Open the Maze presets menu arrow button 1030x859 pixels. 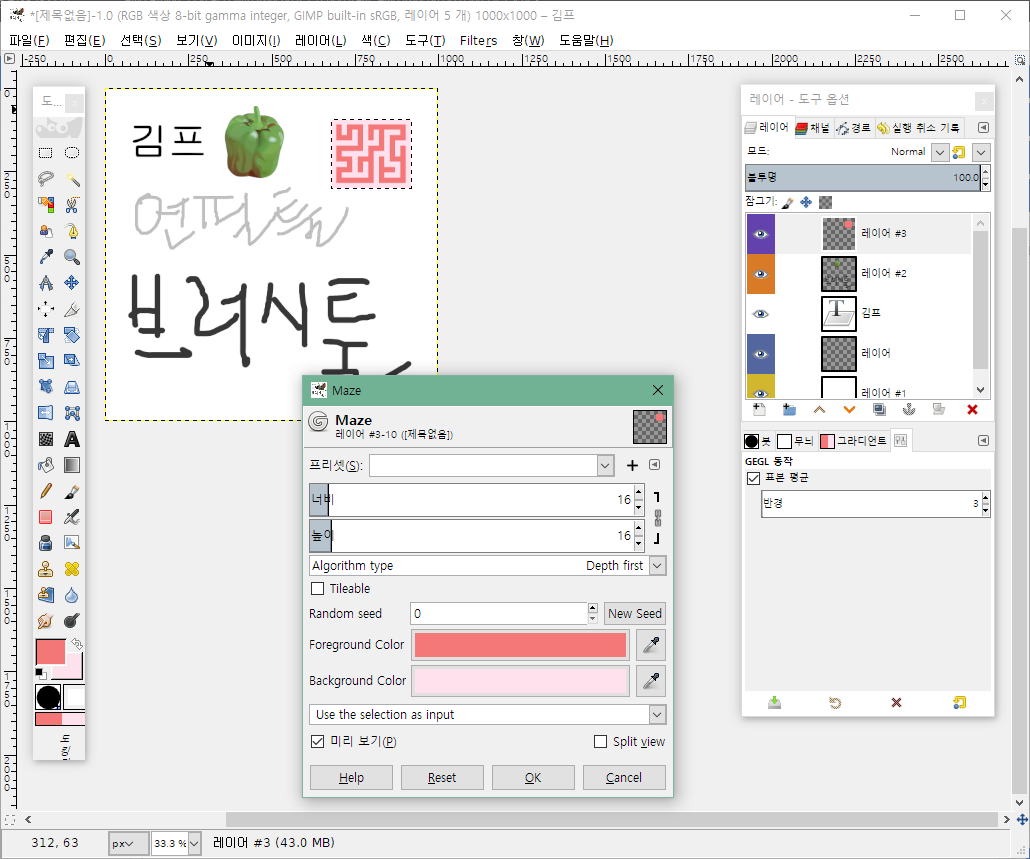tap(654, 465)
